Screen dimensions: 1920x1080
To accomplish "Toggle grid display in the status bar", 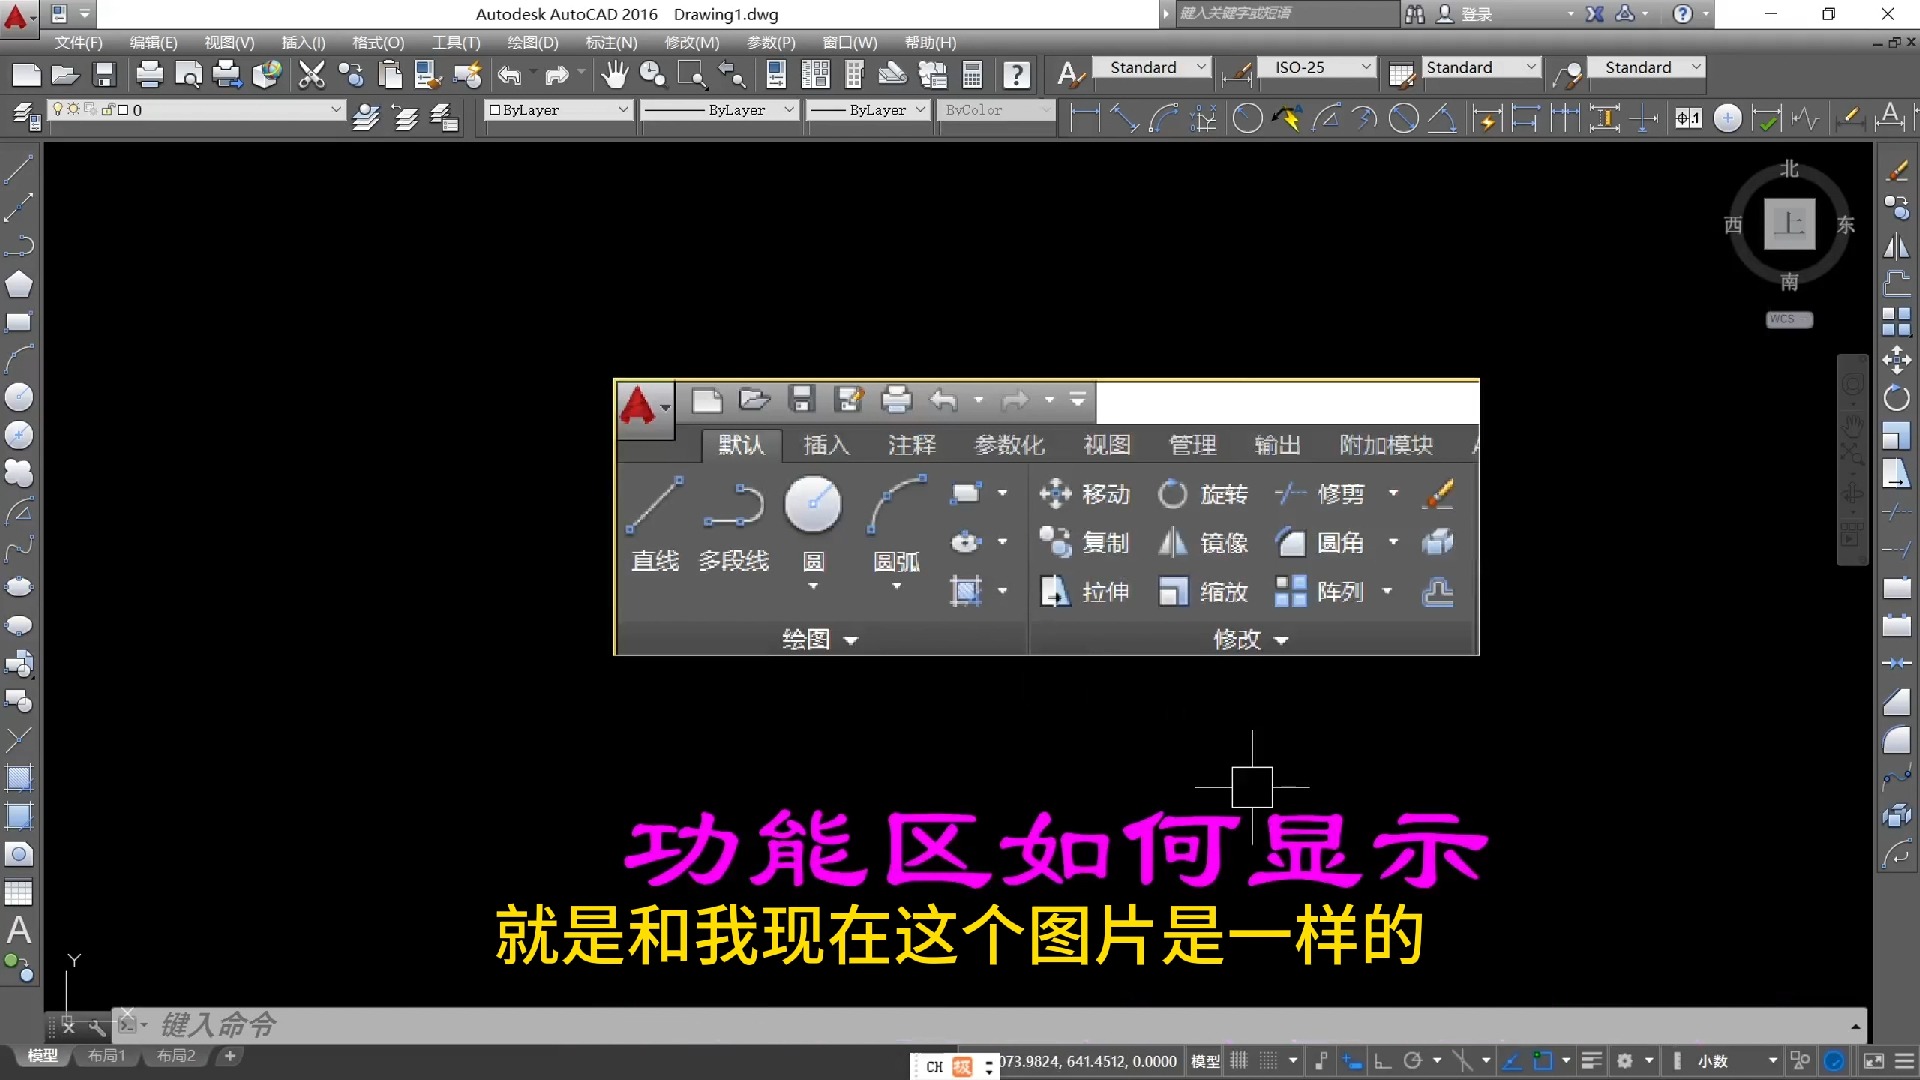I will [1238, 1060].
